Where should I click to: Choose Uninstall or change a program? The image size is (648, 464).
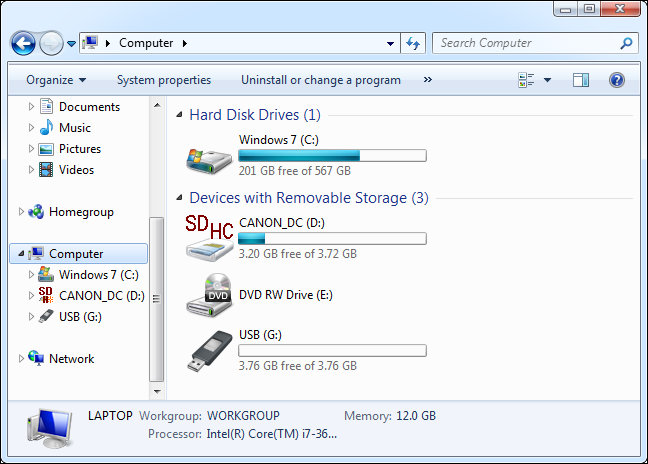click(x=321, y=80)
